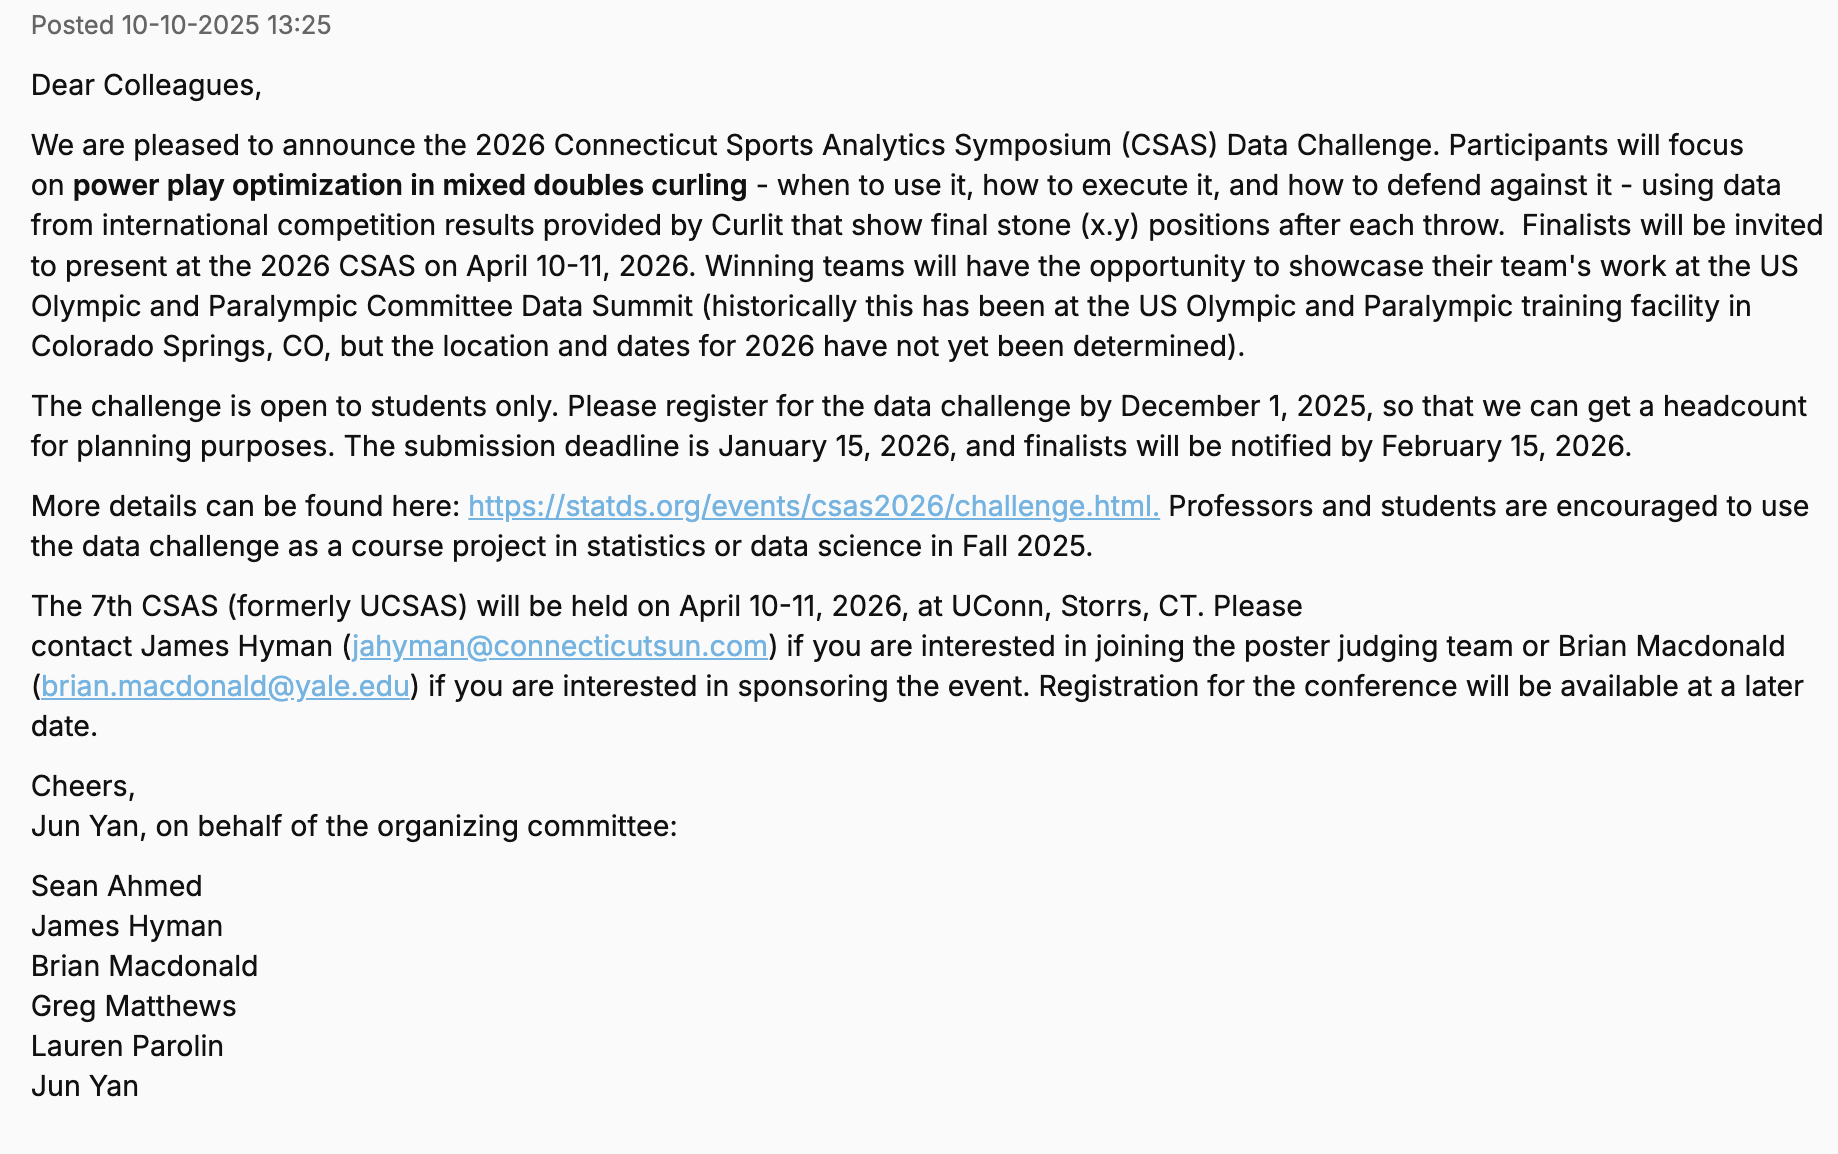Click the 'Cheers,' sign-off line
This screenshot has height=1154, width=1838.
(83, 786)
